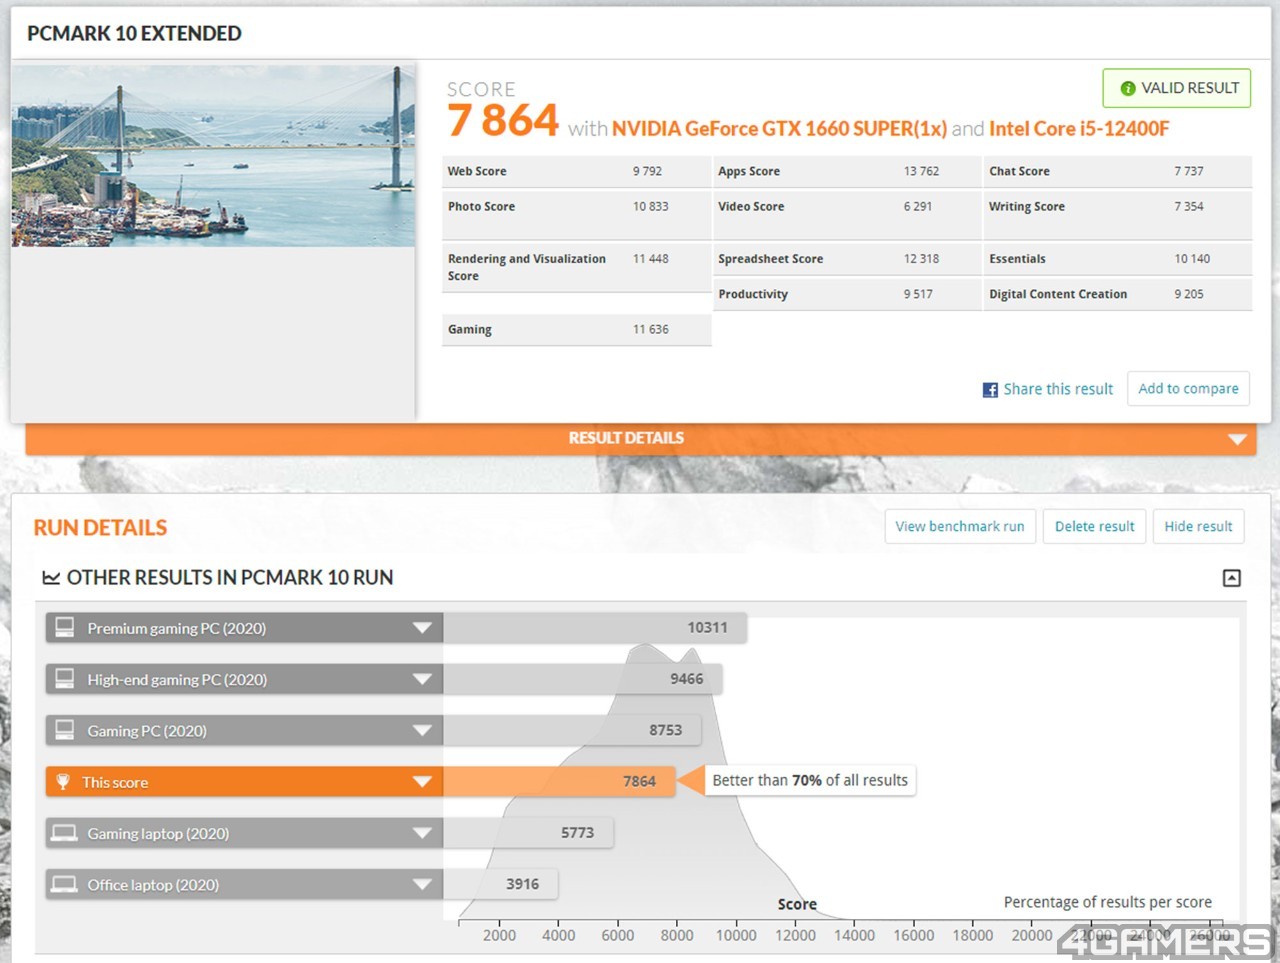Click the Office laptop score bar 3916
Image resolution: width=1280 pixels, height=963 pixels.
click(500, 884)
